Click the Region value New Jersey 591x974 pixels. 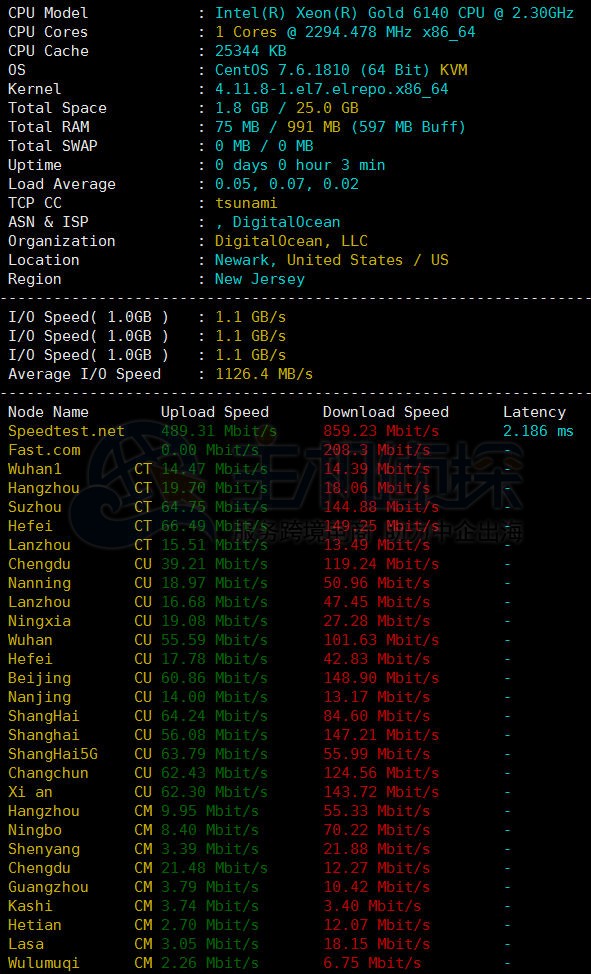[260, 279]
